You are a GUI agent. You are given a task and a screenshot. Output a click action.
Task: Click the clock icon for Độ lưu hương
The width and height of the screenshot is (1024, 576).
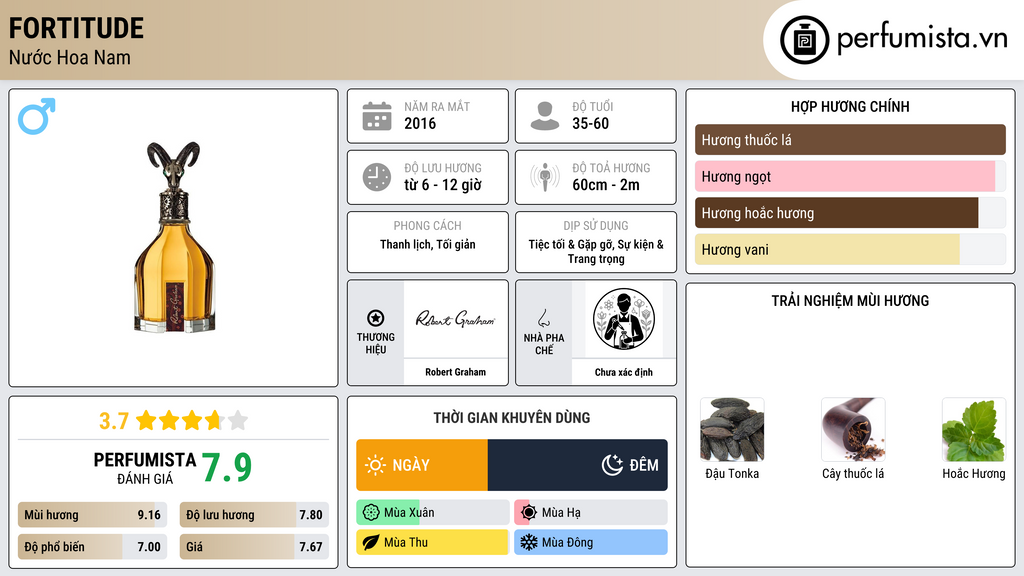coord(377,177)
